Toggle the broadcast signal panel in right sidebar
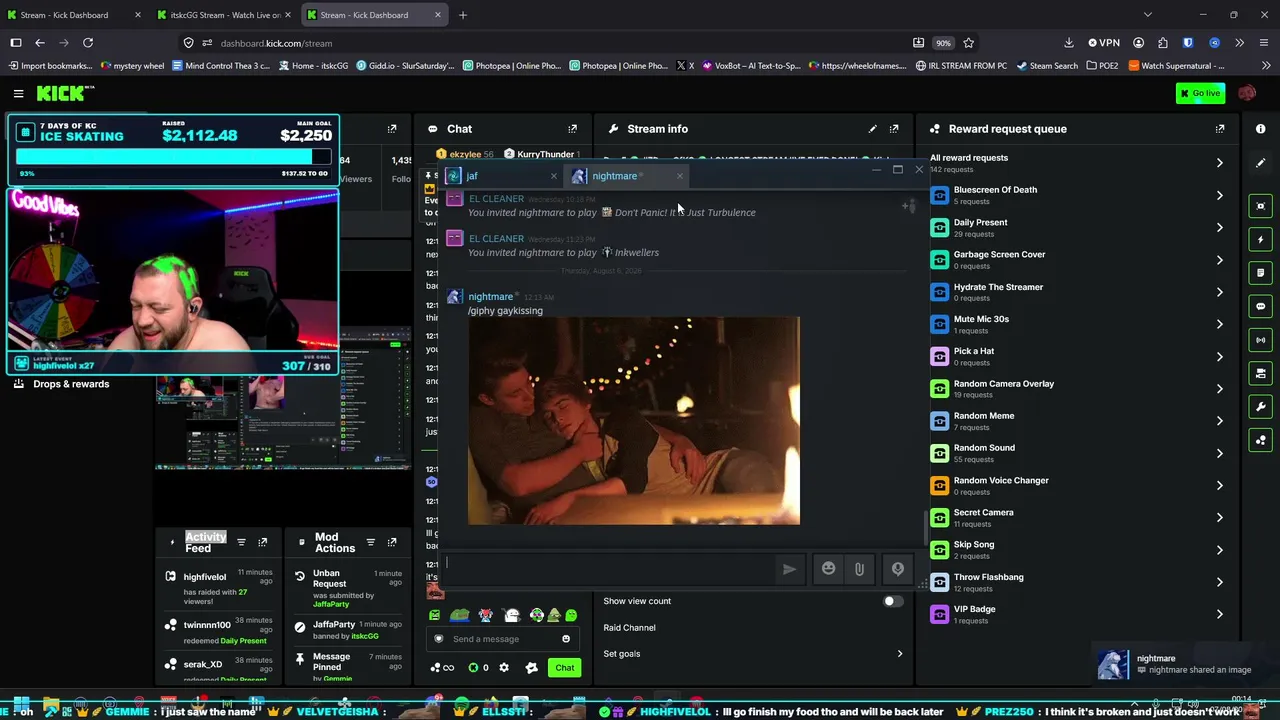Image resolution: width=1280 pixels, height=720 pixels. point(1260,340)
